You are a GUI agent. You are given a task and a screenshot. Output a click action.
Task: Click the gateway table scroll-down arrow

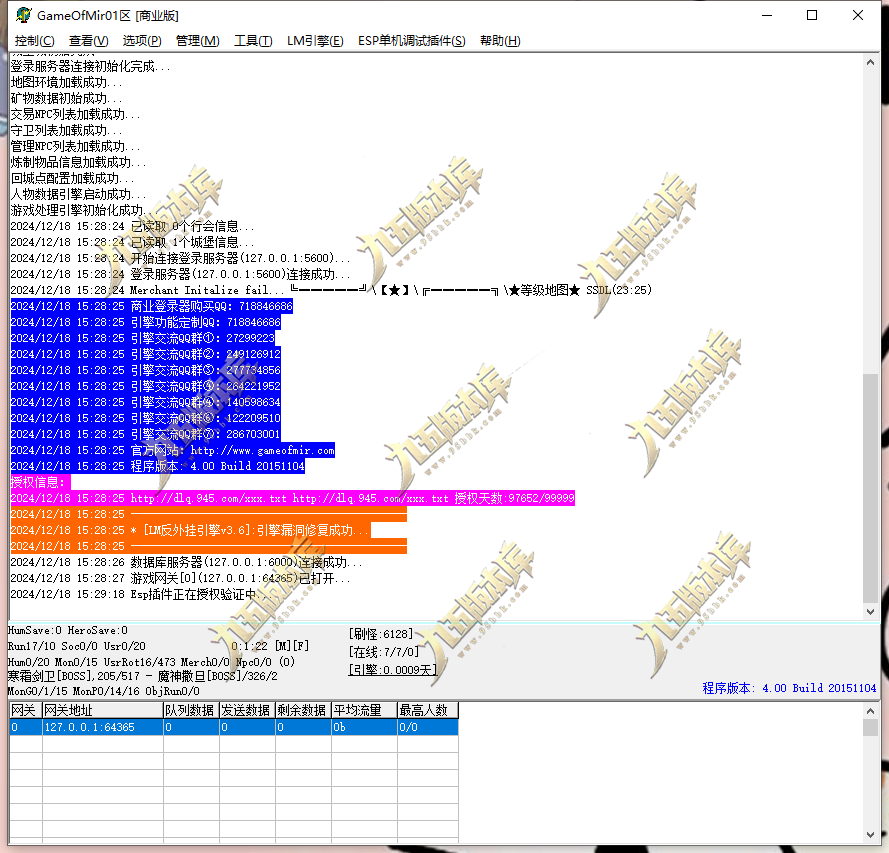(x=870, y=835)
